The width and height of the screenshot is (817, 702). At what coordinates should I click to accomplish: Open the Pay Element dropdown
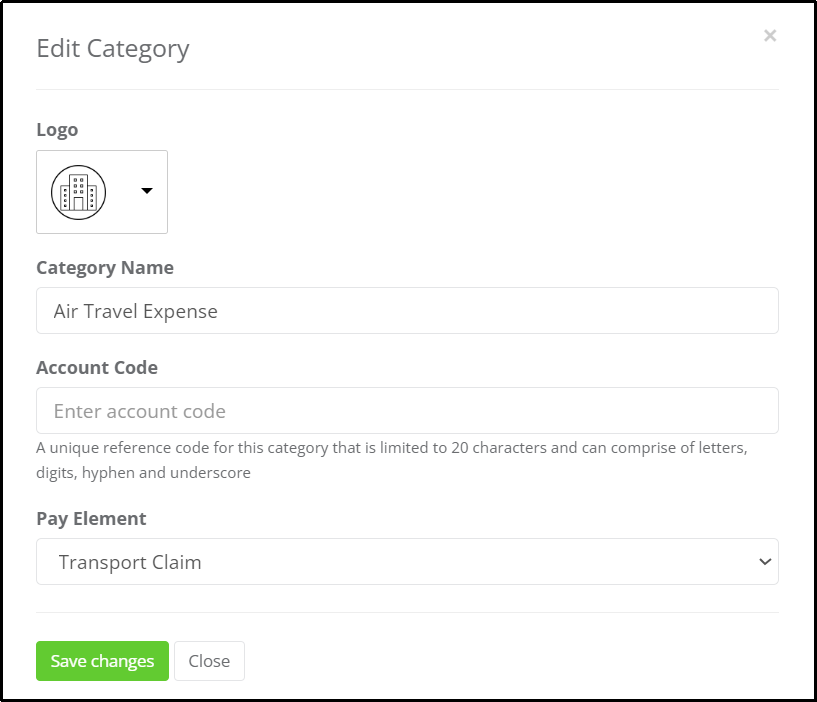click(407, 562)
